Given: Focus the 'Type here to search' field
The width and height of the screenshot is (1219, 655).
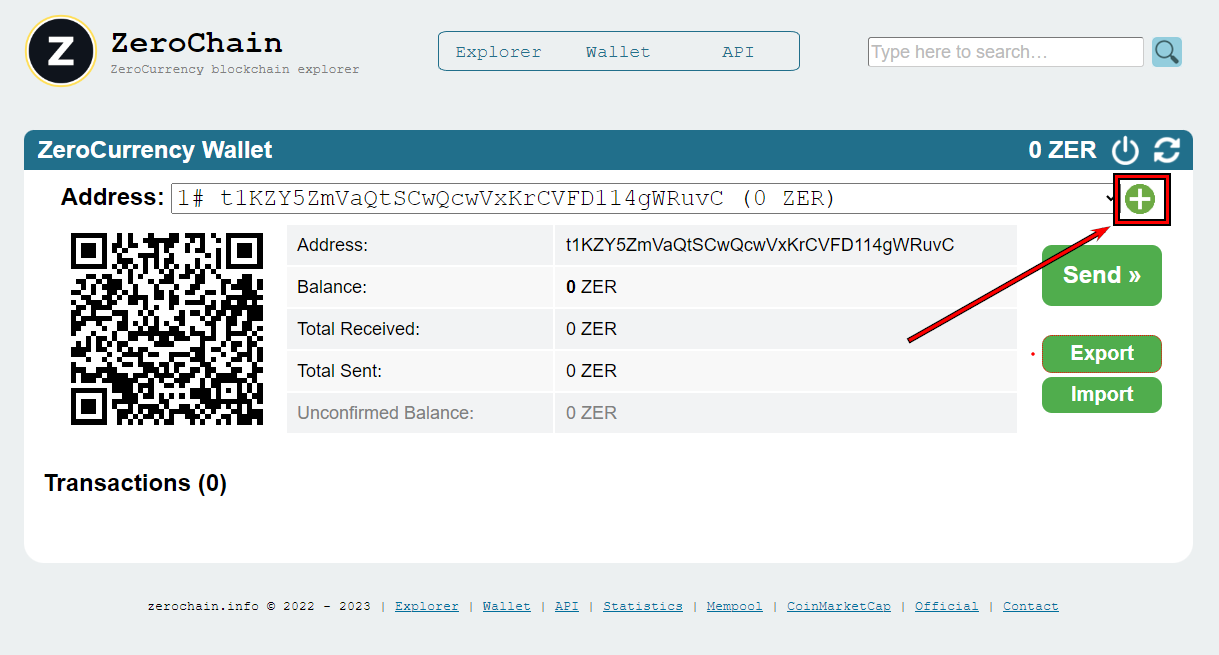Looking at the screenshot, I should 1005,52.
